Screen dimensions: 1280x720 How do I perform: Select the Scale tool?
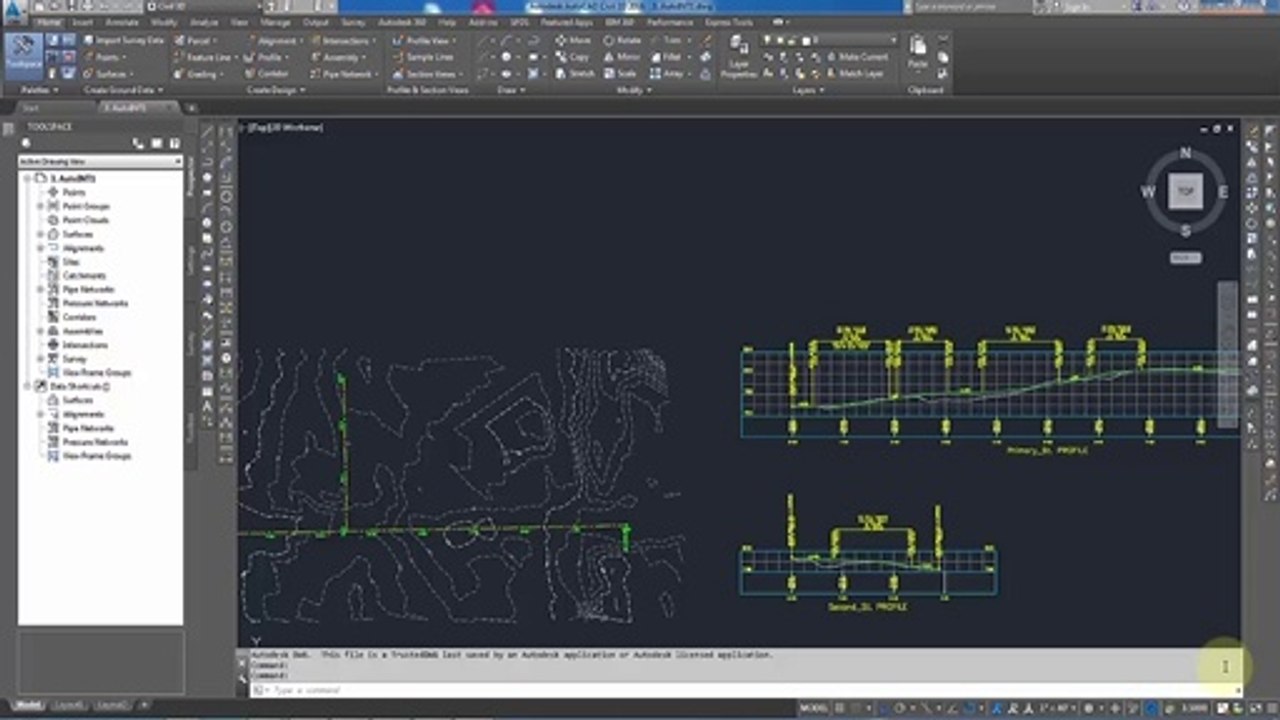(x=620, y=74)
